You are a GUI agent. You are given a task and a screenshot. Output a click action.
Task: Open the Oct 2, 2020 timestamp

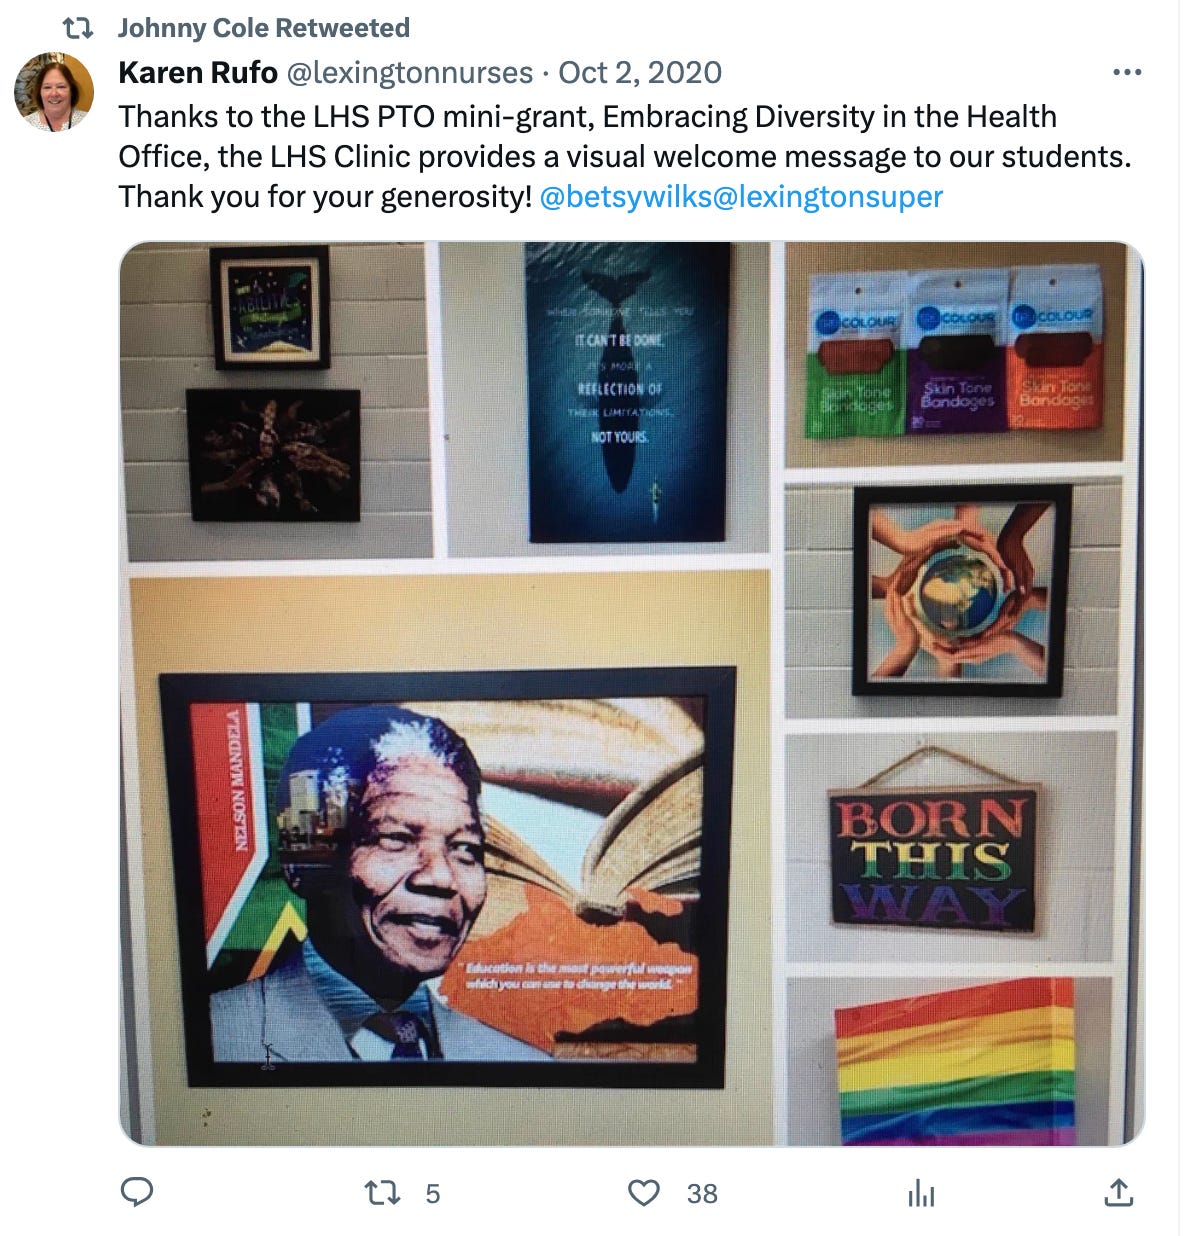point(640,72)
